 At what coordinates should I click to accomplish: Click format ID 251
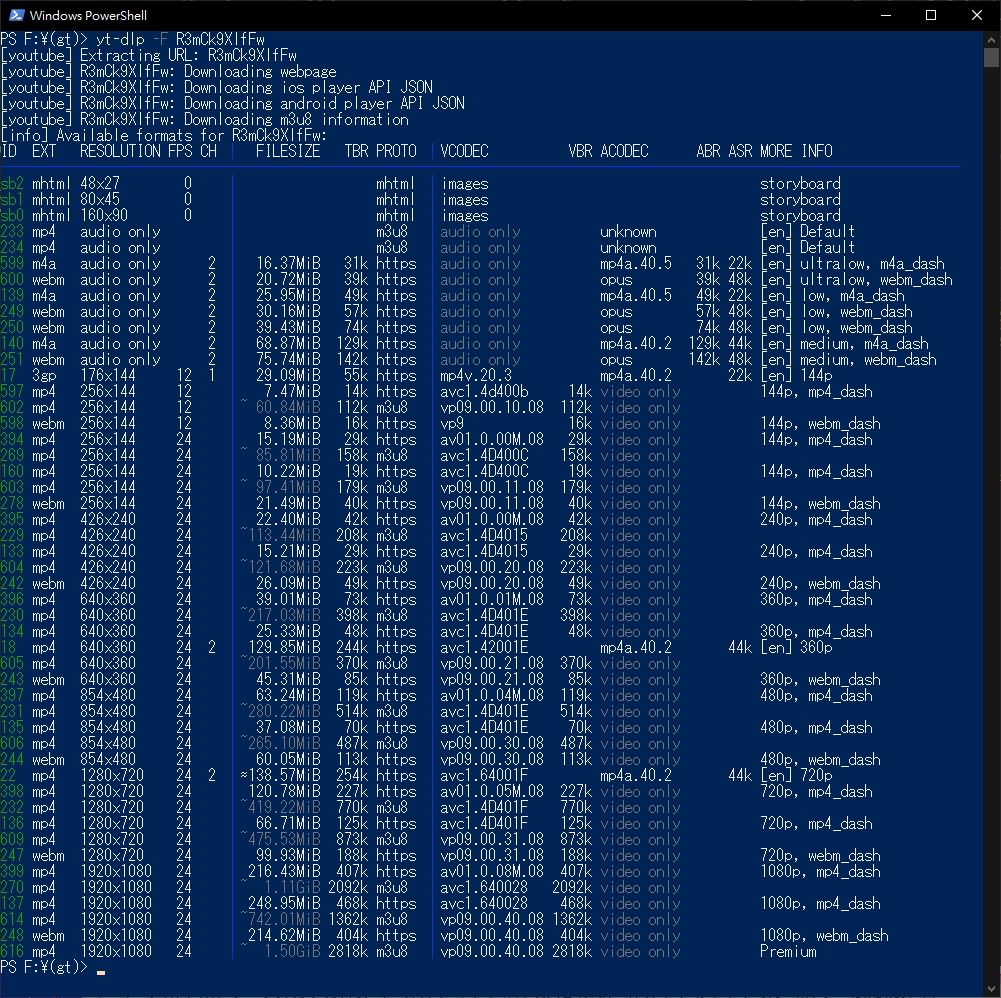coord(12,359)
